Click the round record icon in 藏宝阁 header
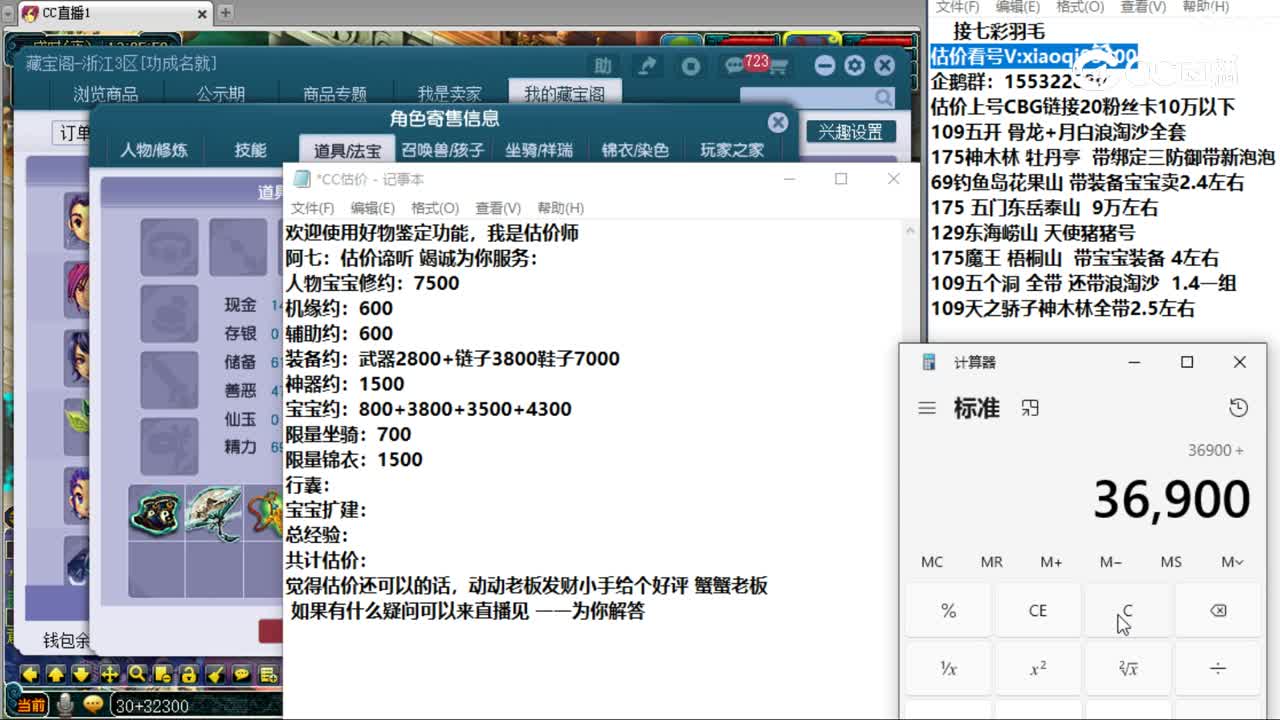1280x720 pixels. tap(691, 66)
